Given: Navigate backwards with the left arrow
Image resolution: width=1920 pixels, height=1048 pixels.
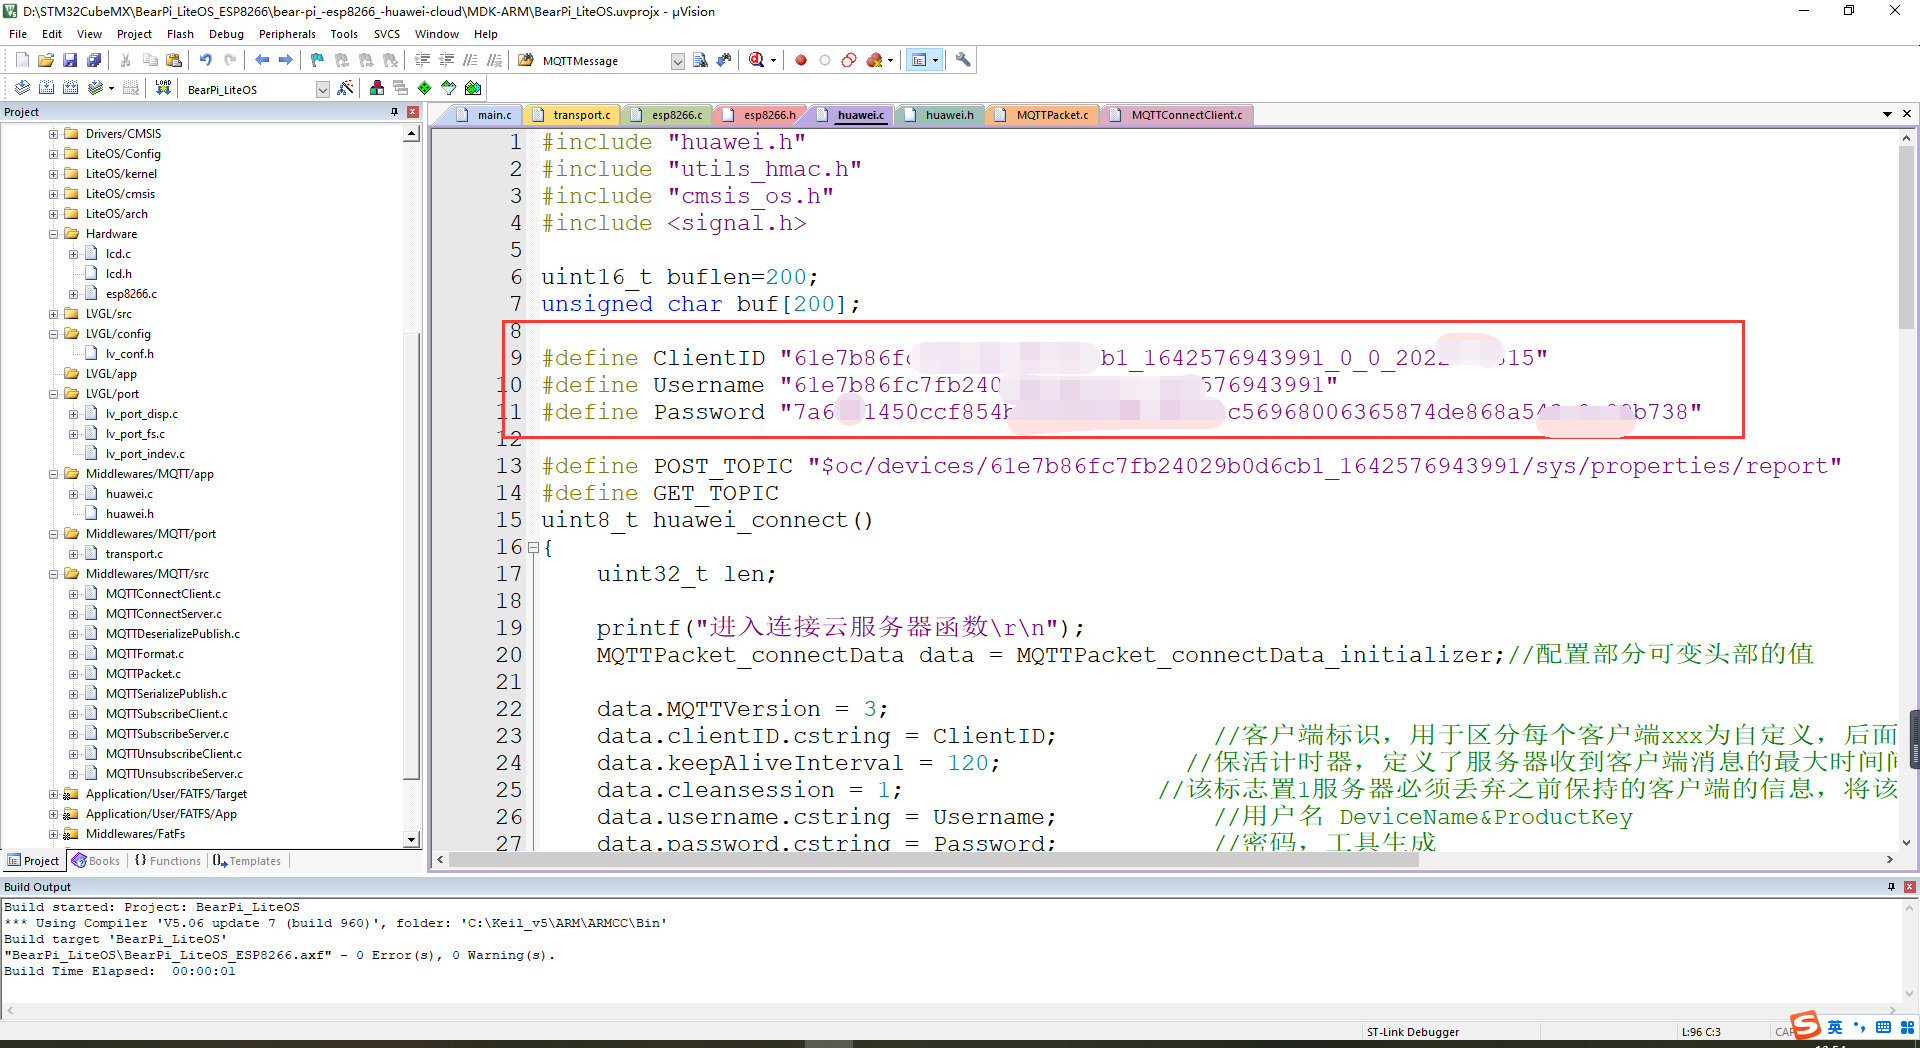Looking at the screenshot, I should [x=262, y=60].
